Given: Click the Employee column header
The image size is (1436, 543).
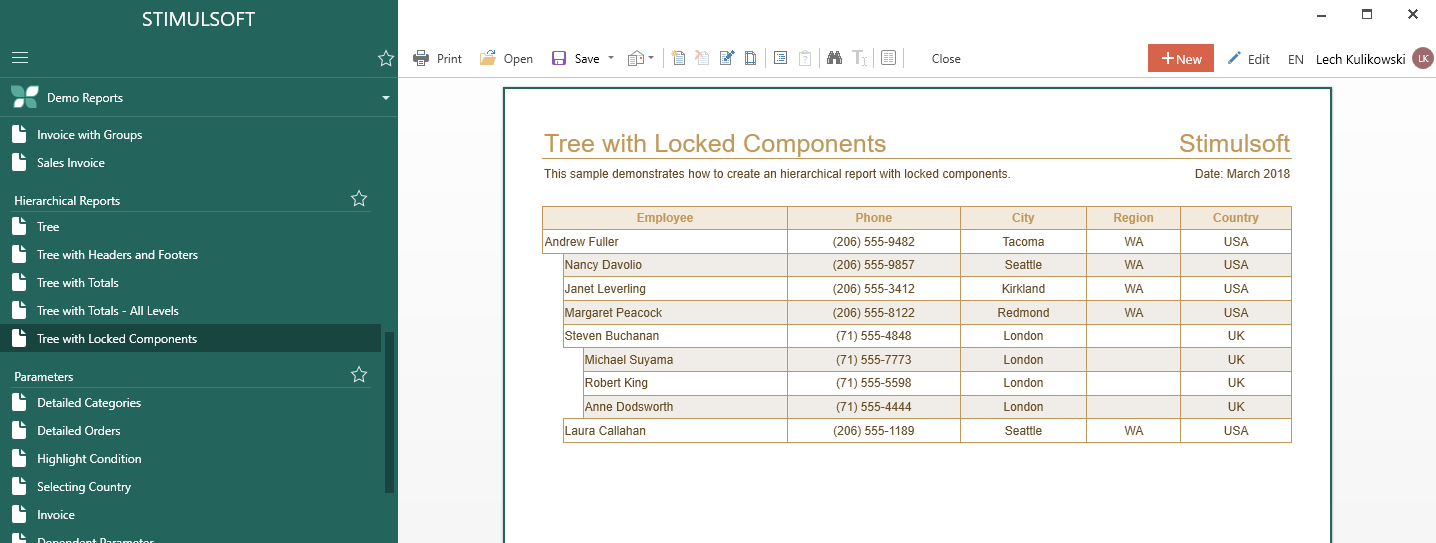Looking at the screenshot, I should (665, 218).
